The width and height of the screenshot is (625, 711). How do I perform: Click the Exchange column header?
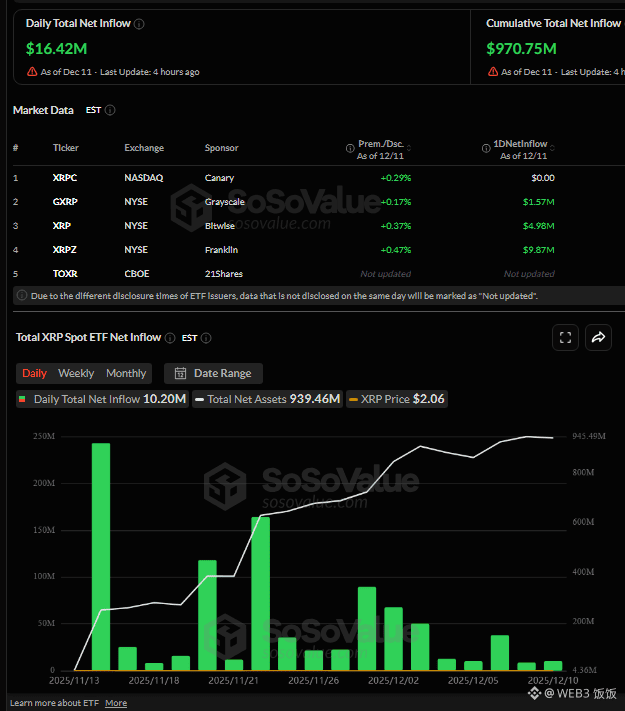click(144, 148)
